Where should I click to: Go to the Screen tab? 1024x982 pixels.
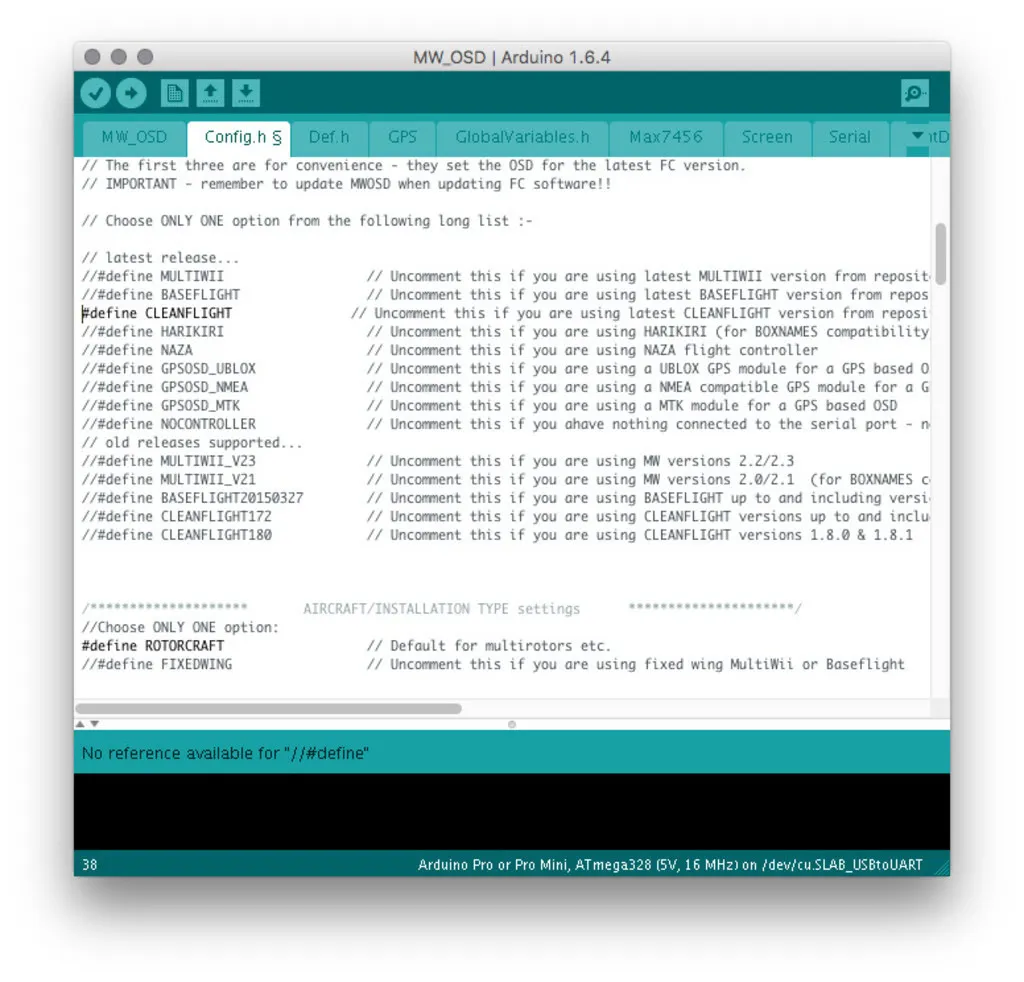767,138
